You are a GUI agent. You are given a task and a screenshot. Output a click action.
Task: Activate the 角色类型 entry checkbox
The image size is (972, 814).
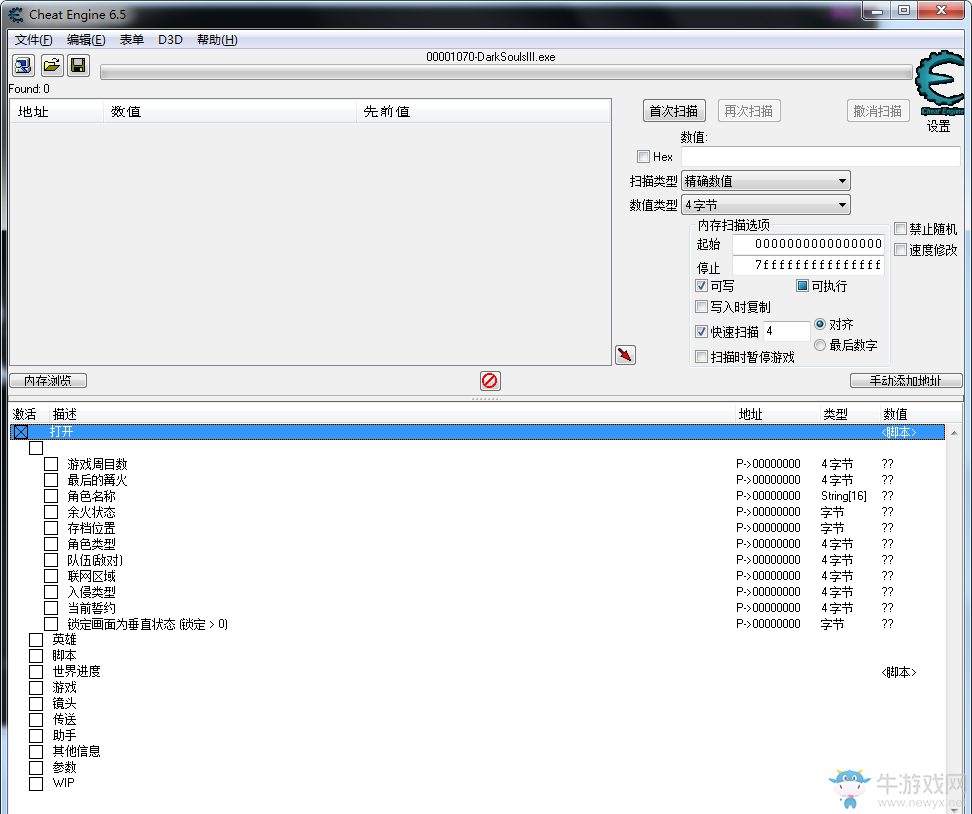click(51, 544)
